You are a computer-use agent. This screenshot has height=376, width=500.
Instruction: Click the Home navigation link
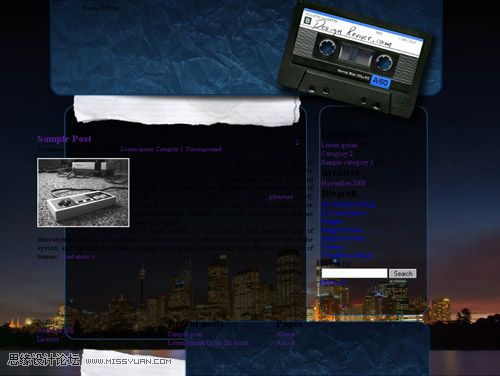(x=90, y=8)
